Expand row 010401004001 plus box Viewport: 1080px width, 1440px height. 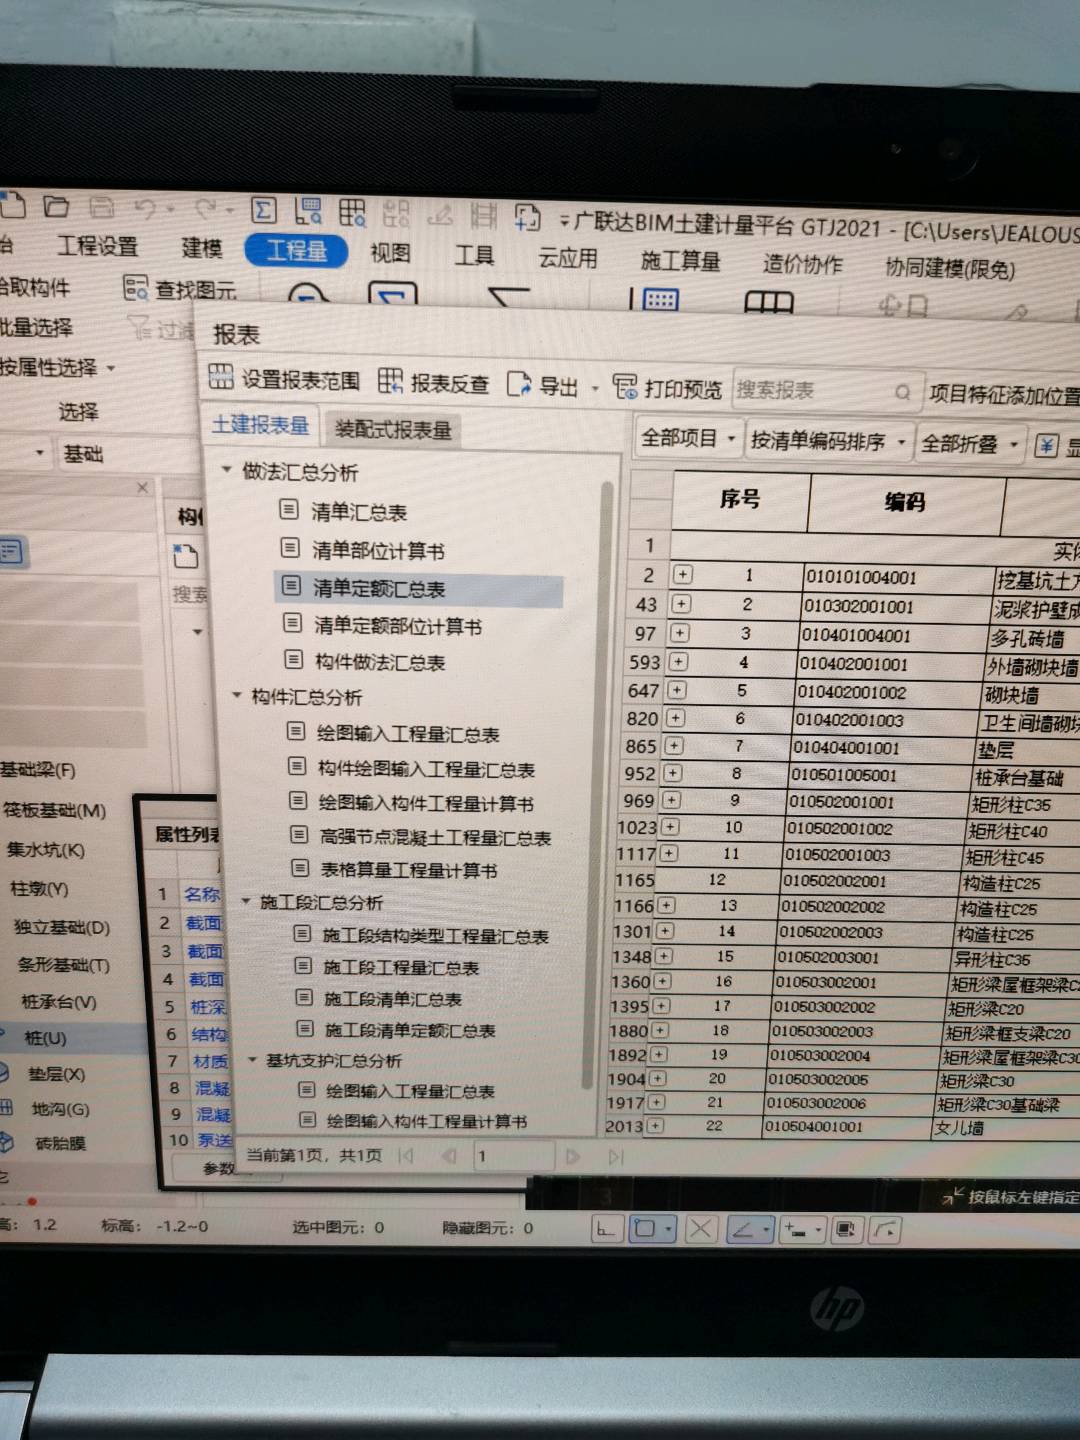tap(680, 633)
